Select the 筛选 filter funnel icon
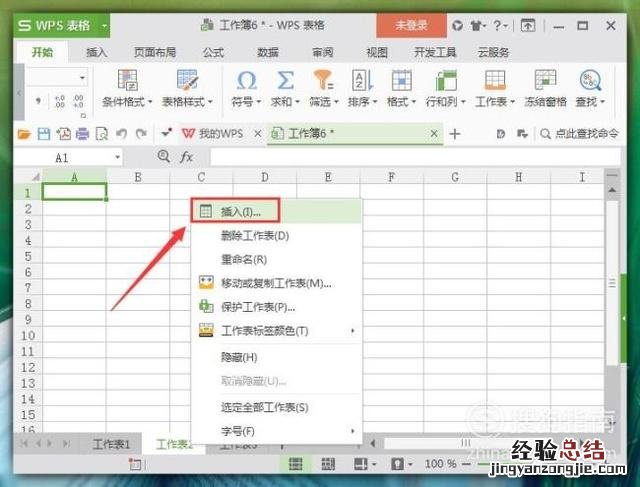Screen dimensions: 640x487 pyautogui.click(x=323, y=81)
